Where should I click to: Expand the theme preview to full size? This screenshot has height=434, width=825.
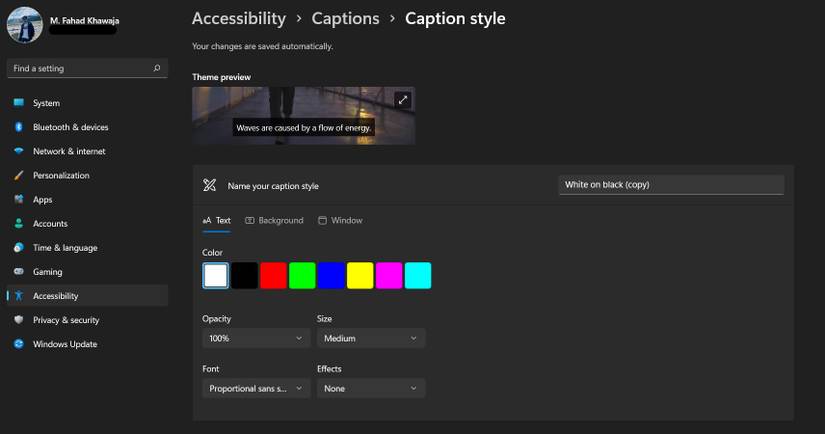403,100
